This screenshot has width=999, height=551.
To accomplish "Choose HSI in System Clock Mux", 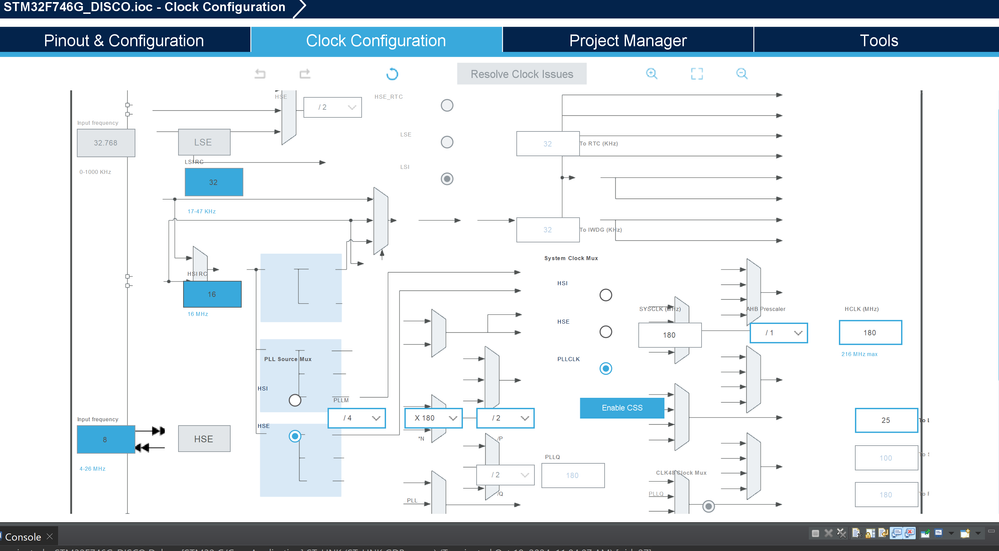I will pyautogui.click(x=606, y=295).
